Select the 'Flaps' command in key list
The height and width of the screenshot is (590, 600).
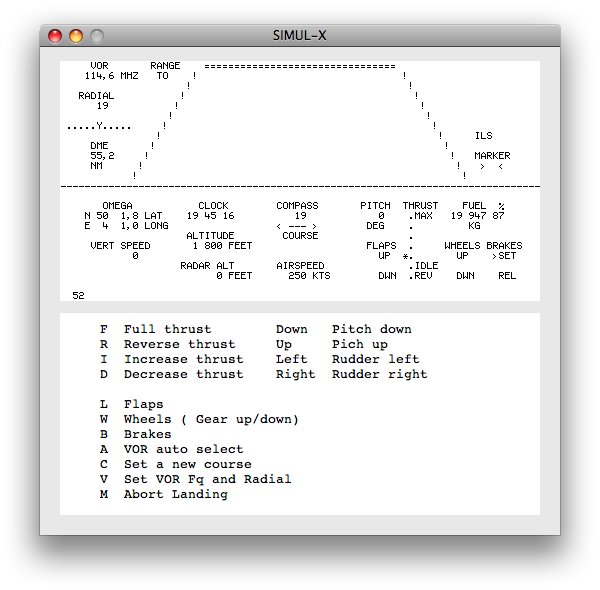(x=143, y=404)
